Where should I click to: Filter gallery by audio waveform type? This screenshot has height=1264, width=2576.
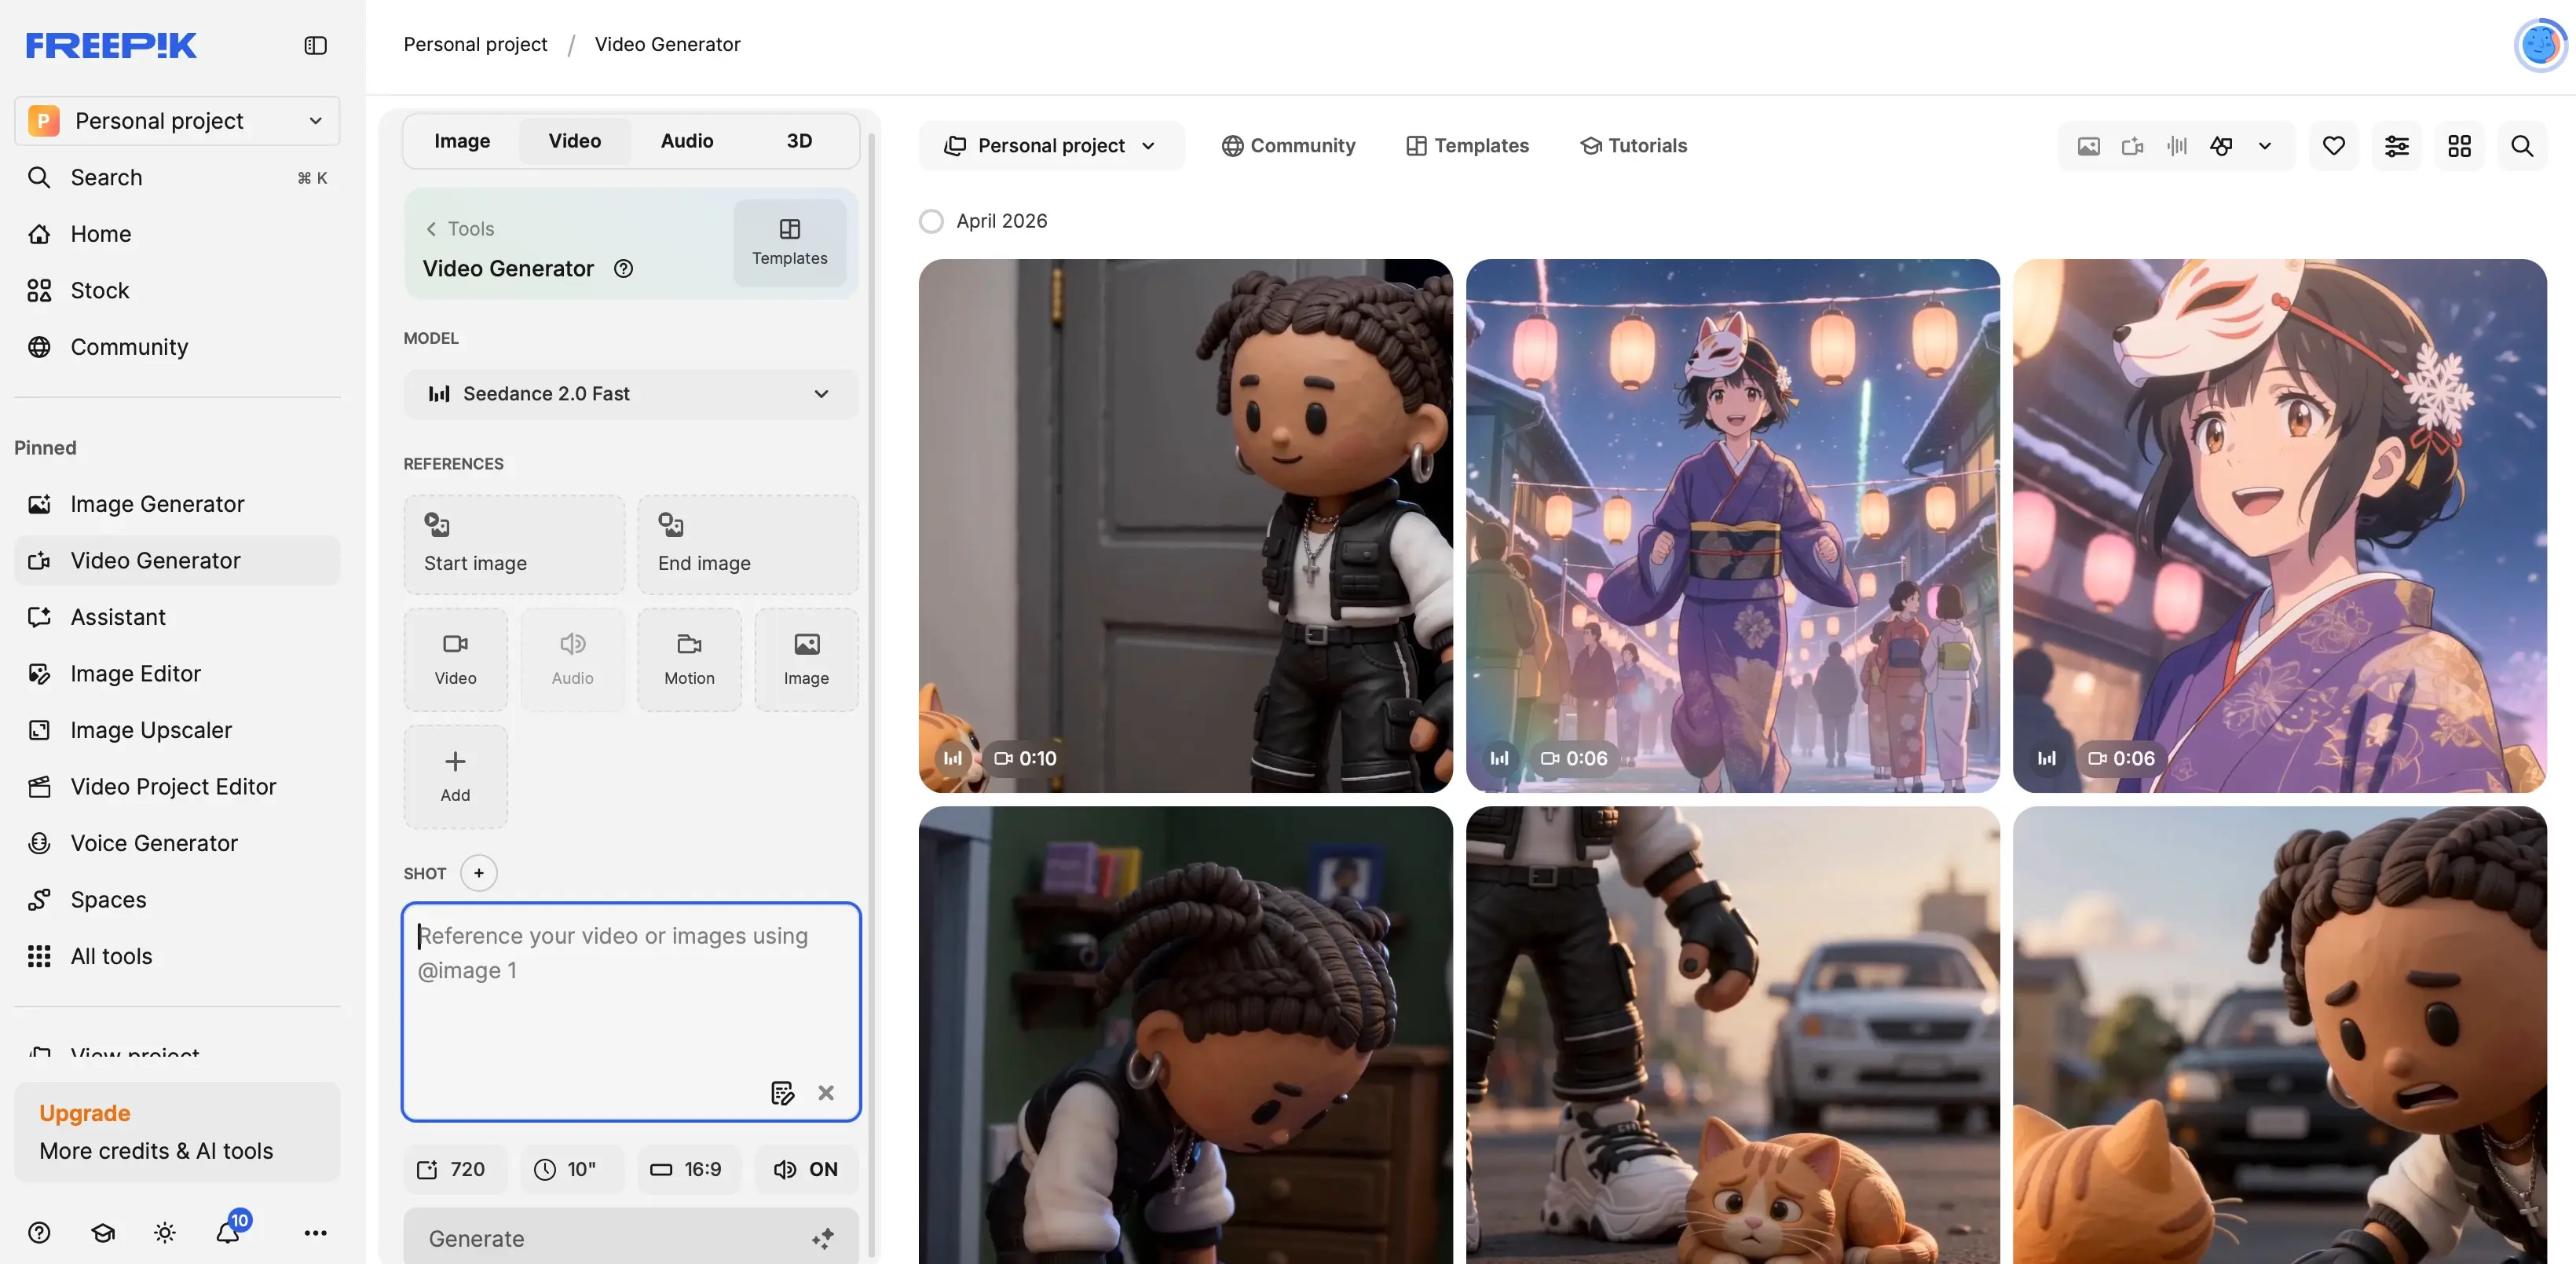point(2176,146)
